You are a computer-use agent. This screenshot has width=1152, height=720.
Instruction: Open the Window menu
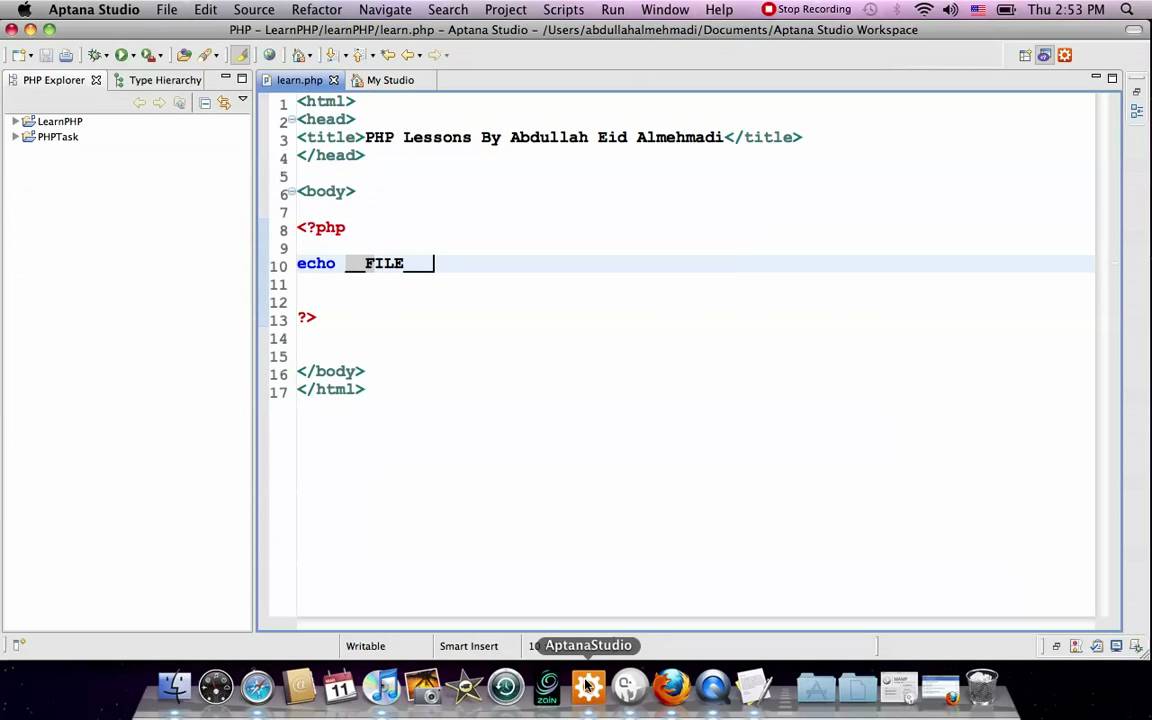[665, 10]
